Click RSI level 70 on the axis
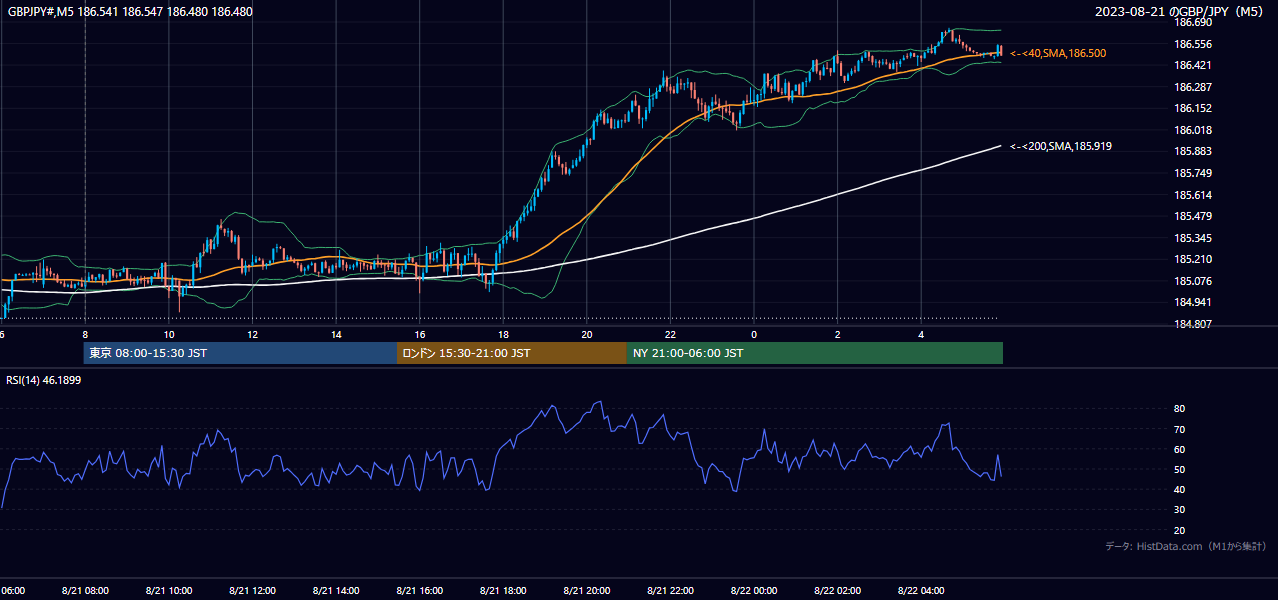Image resolution: width=1278 pixels, height=600 pixels. (1179, 429)
